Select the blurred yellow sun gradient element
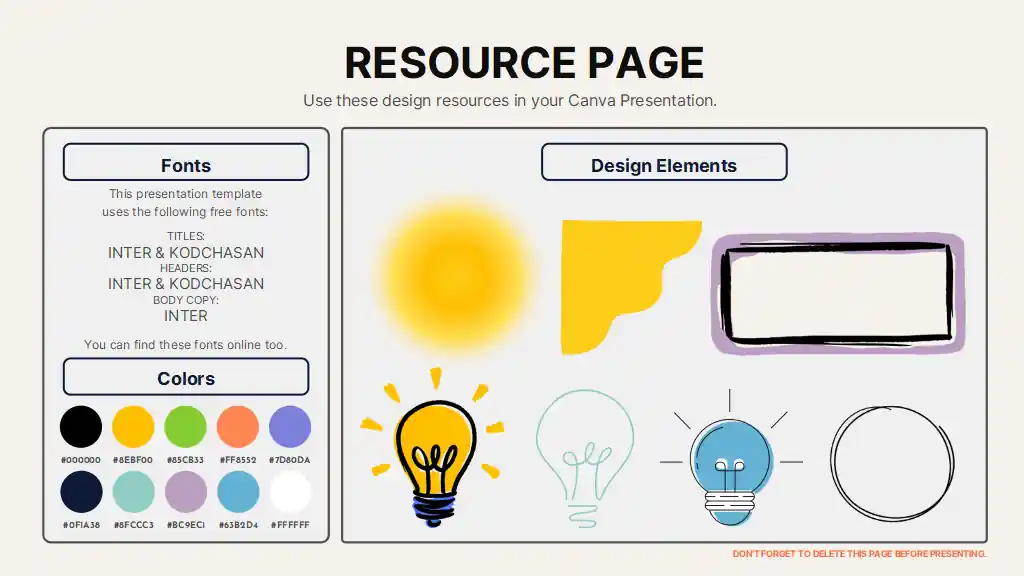 [x=456, y=276]
